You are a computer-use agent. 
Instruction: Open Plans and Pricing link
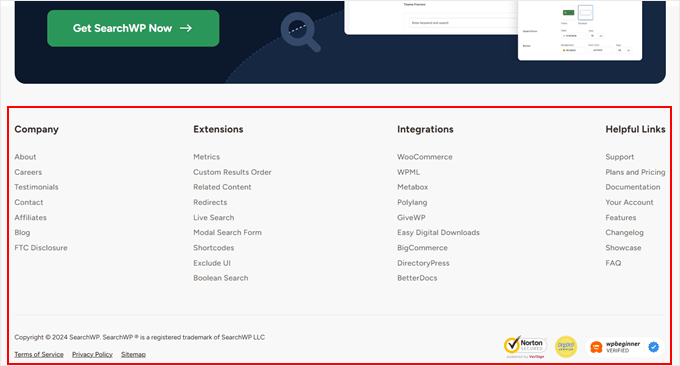[x=635, y=172]
